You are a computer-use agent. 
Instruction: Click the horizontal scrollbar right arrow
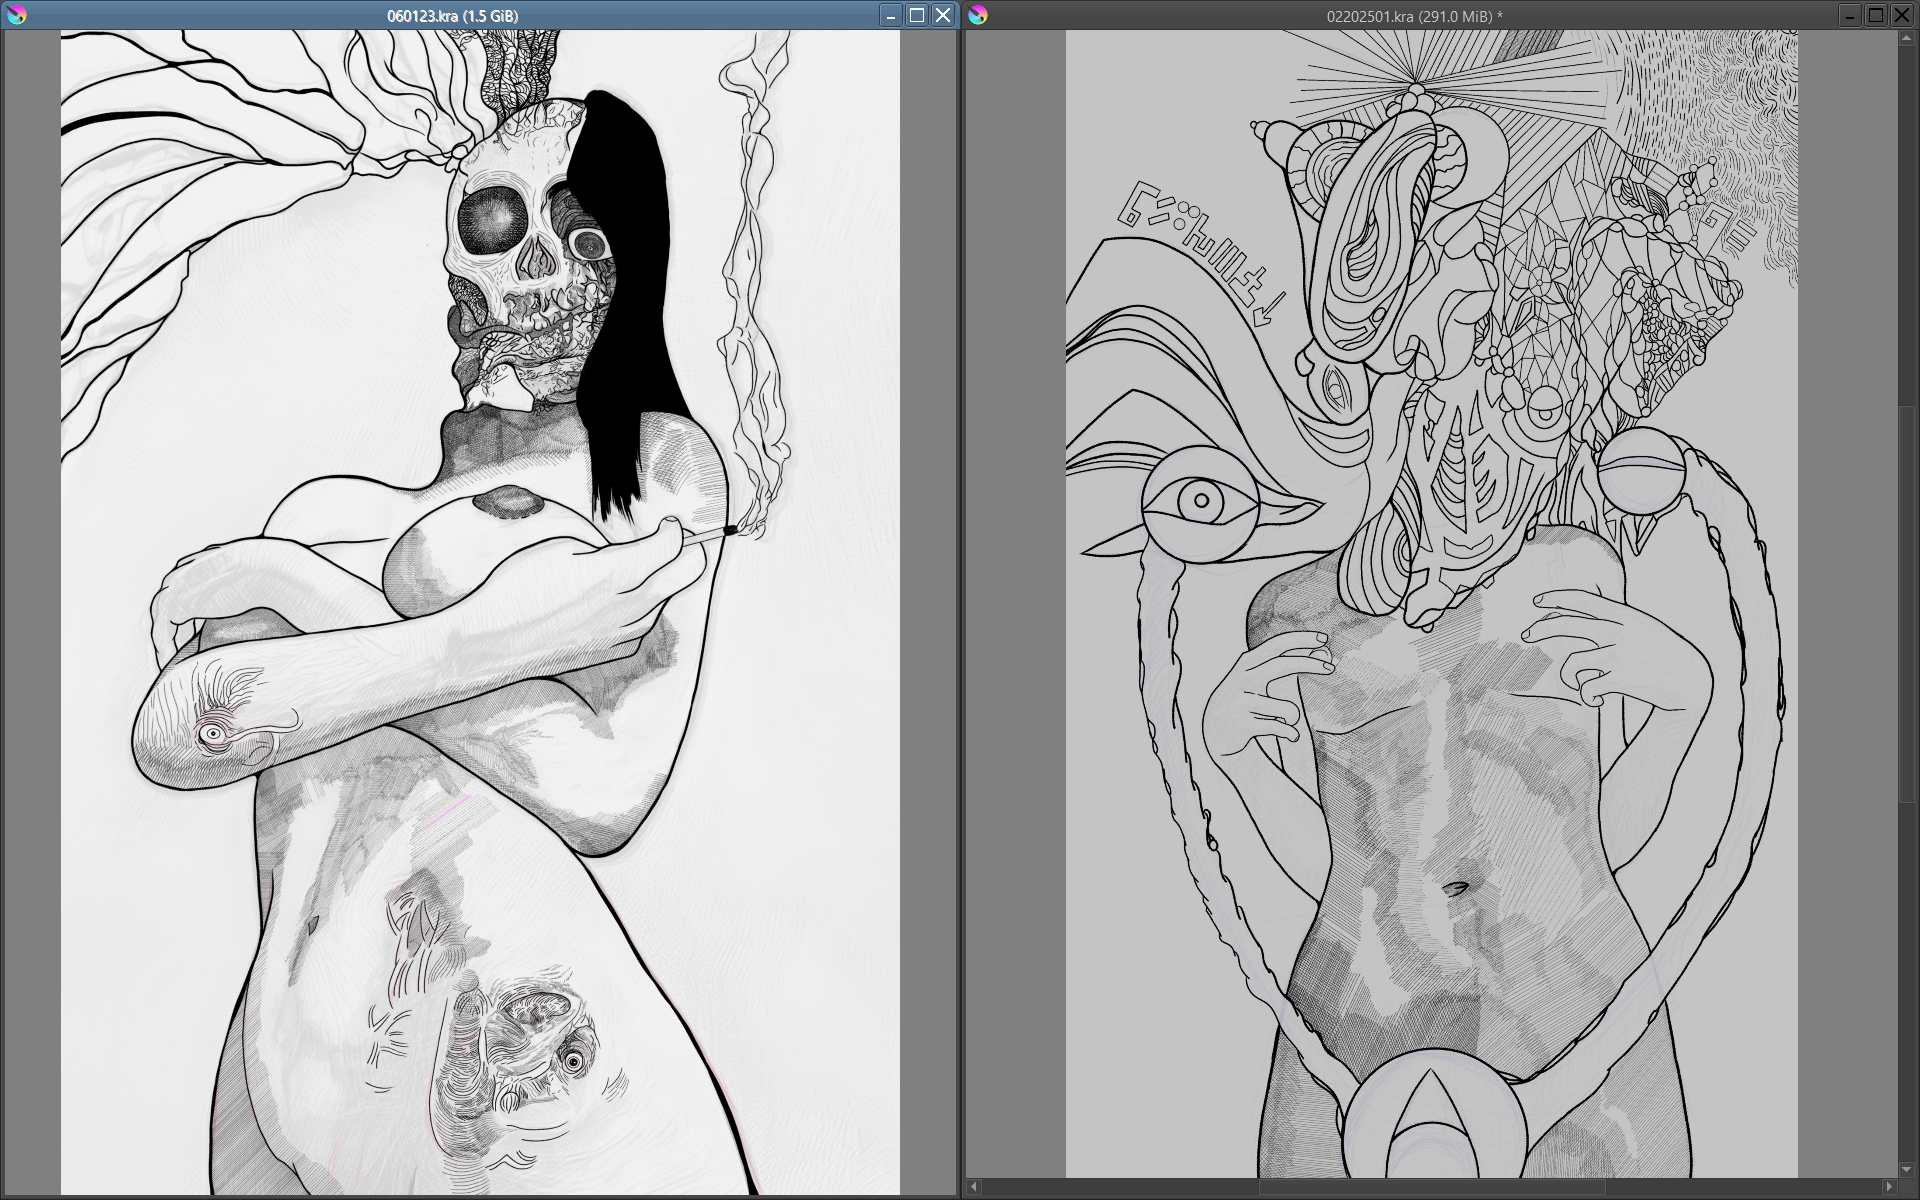click(1889, 1187)
